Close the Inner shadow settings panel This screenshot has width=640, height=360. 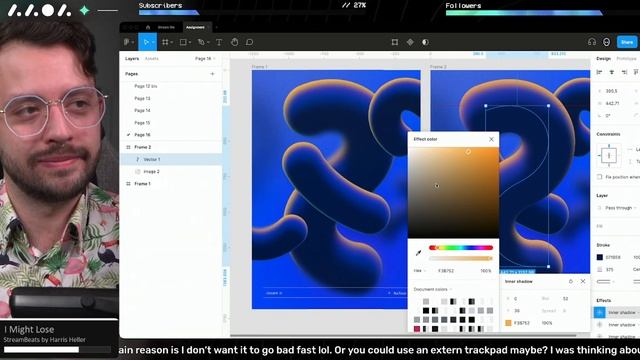583,281
